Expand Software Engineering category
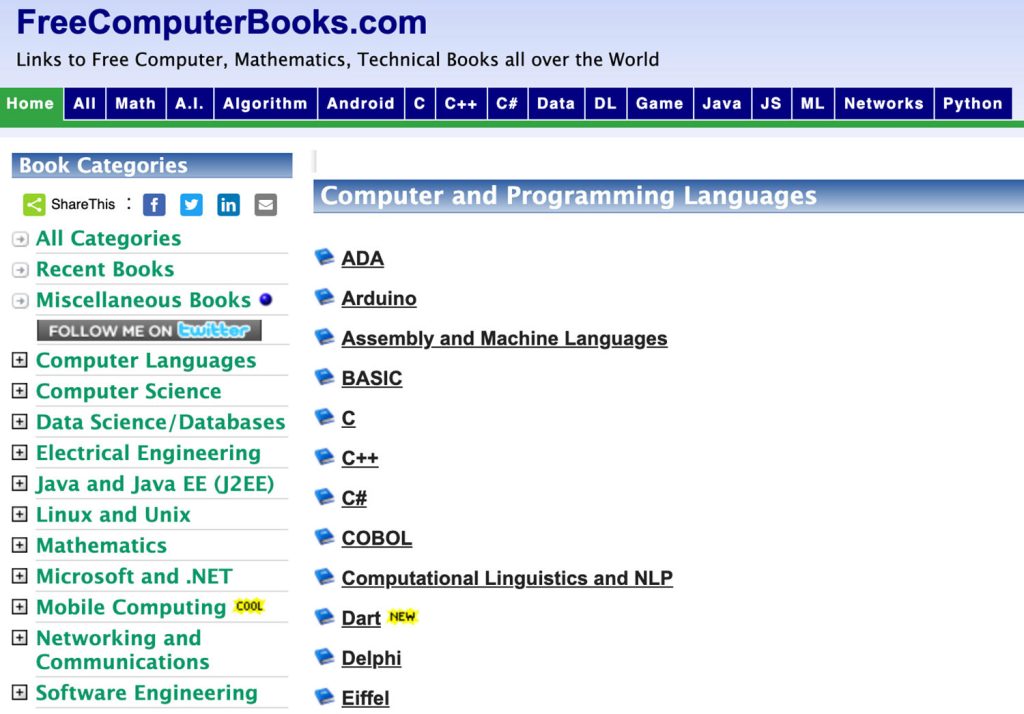1024x714 pixels. point(20,692)
